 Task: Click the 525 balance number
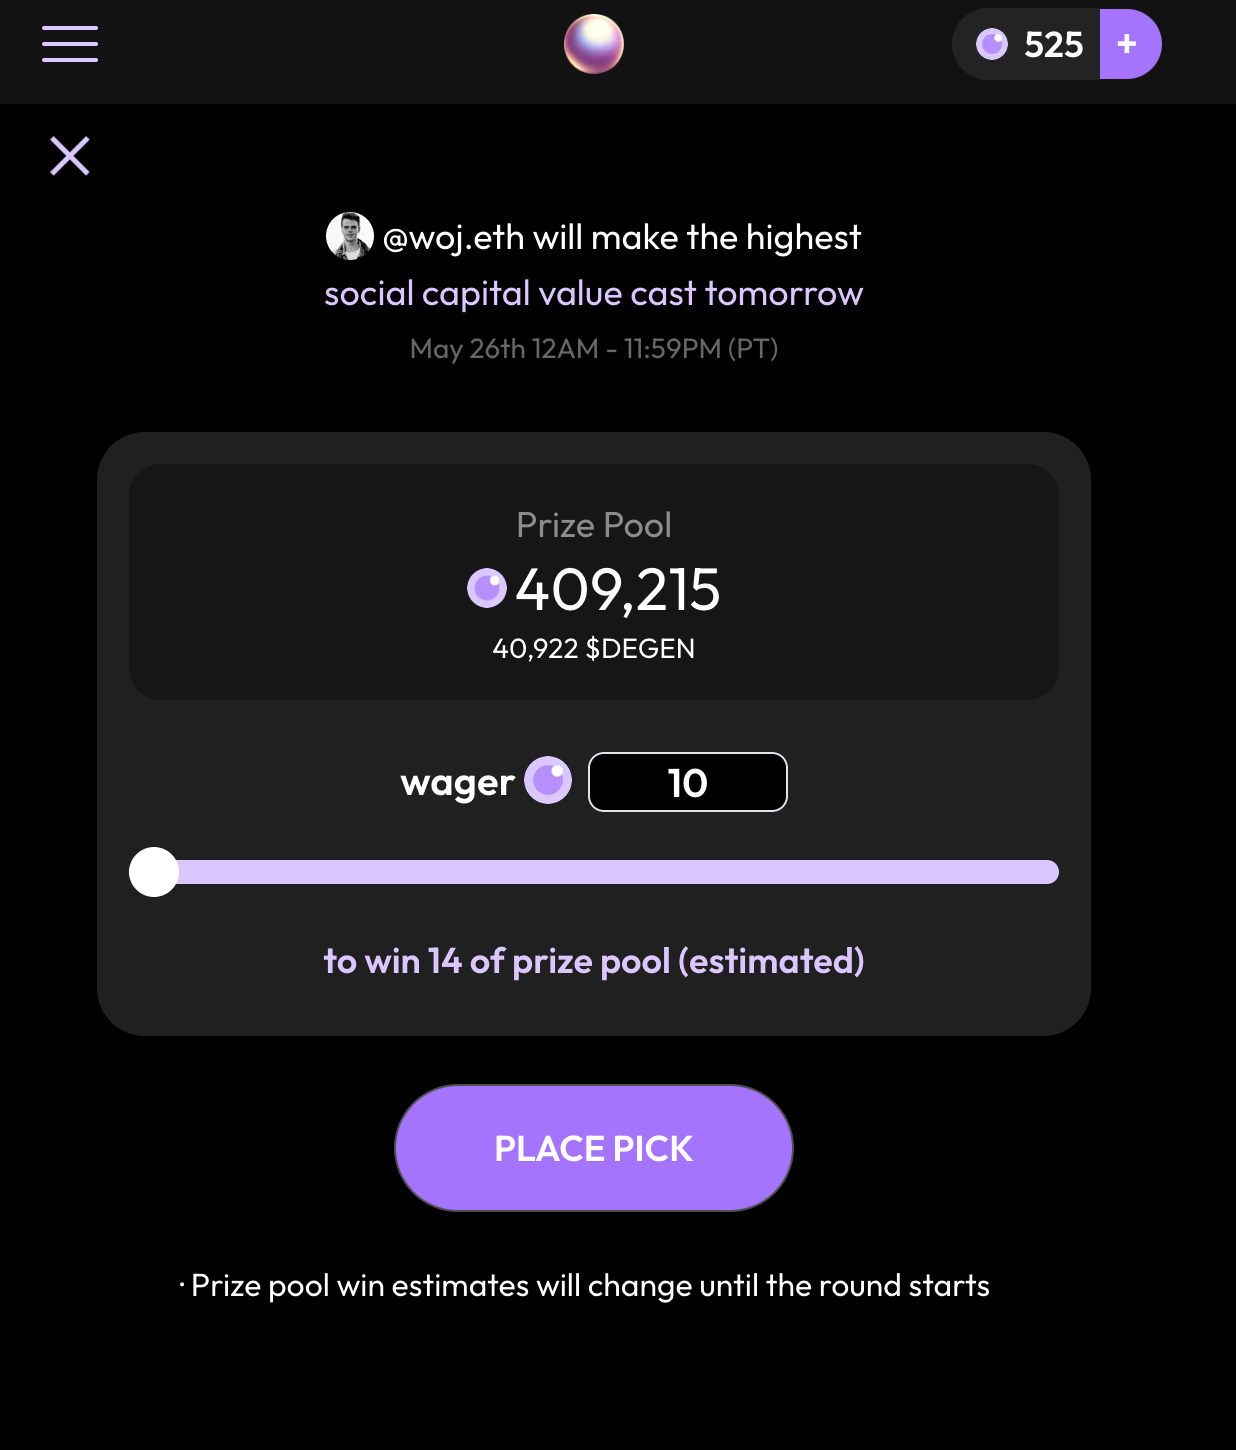tap(1054, 44)
